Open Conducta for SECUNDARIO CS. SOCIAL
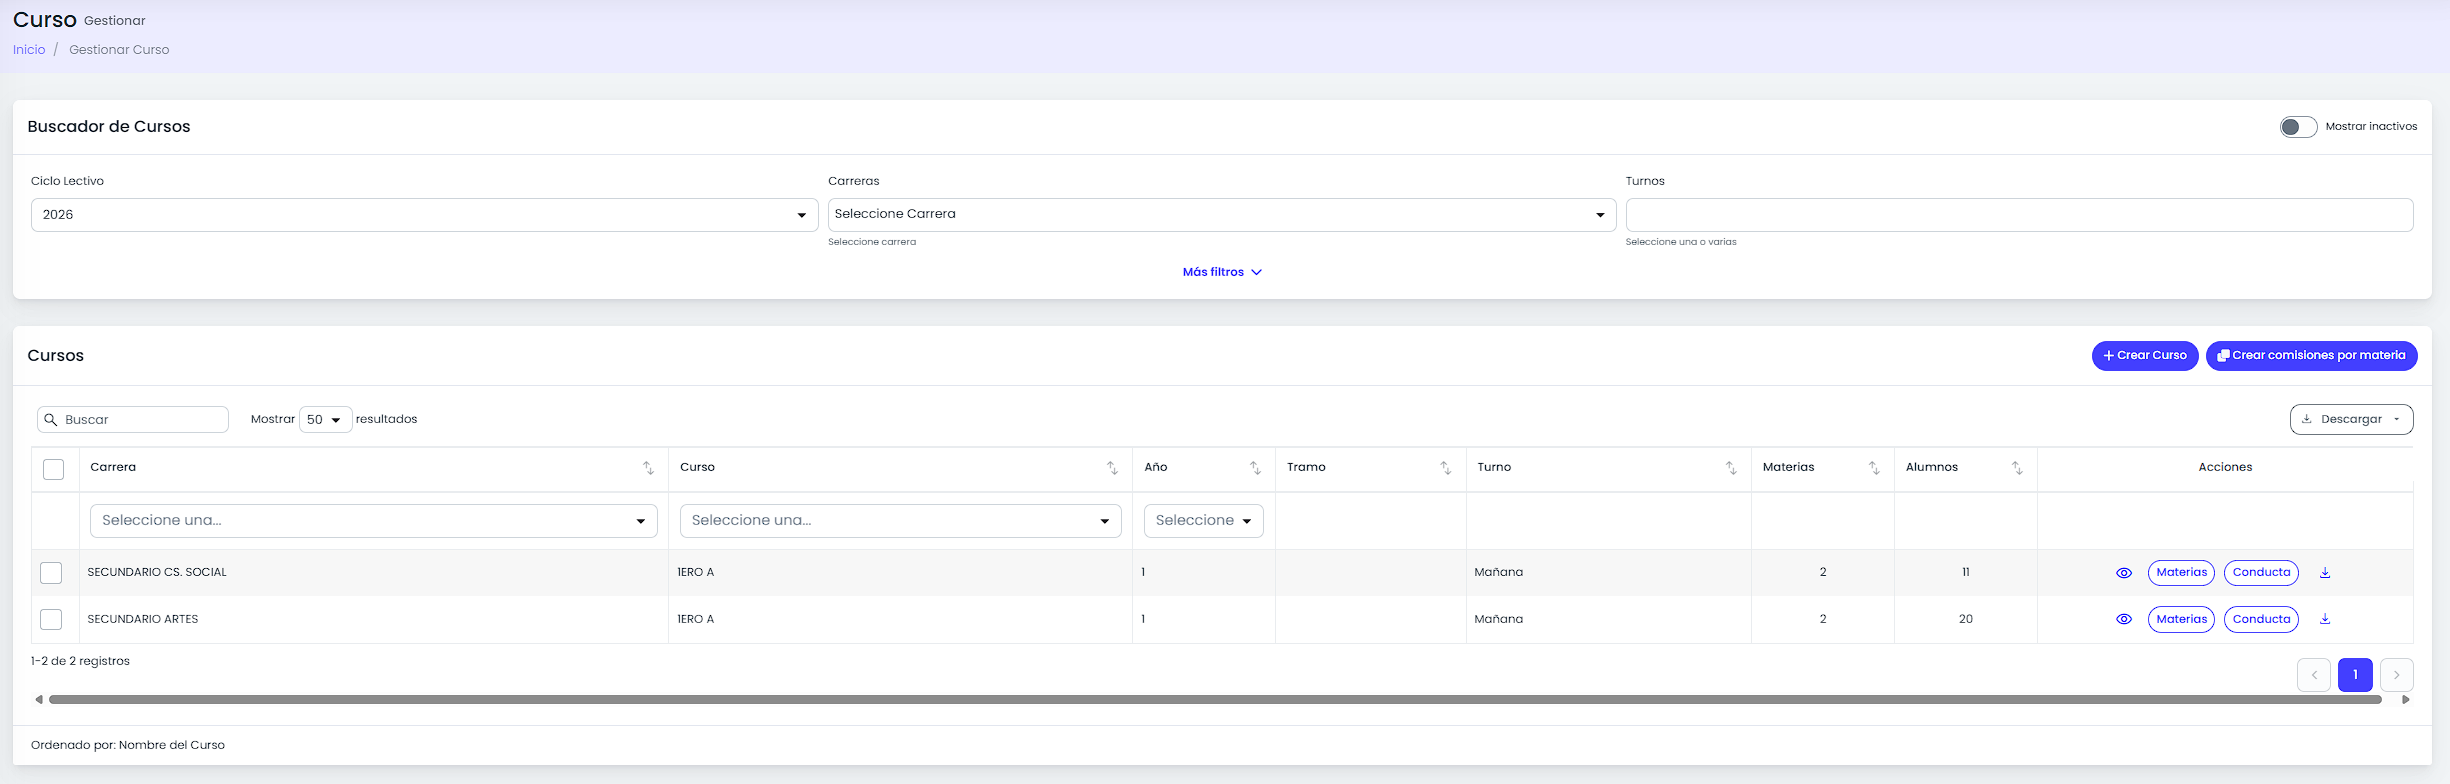2450x784 pixels. (x=2261, y=573)
